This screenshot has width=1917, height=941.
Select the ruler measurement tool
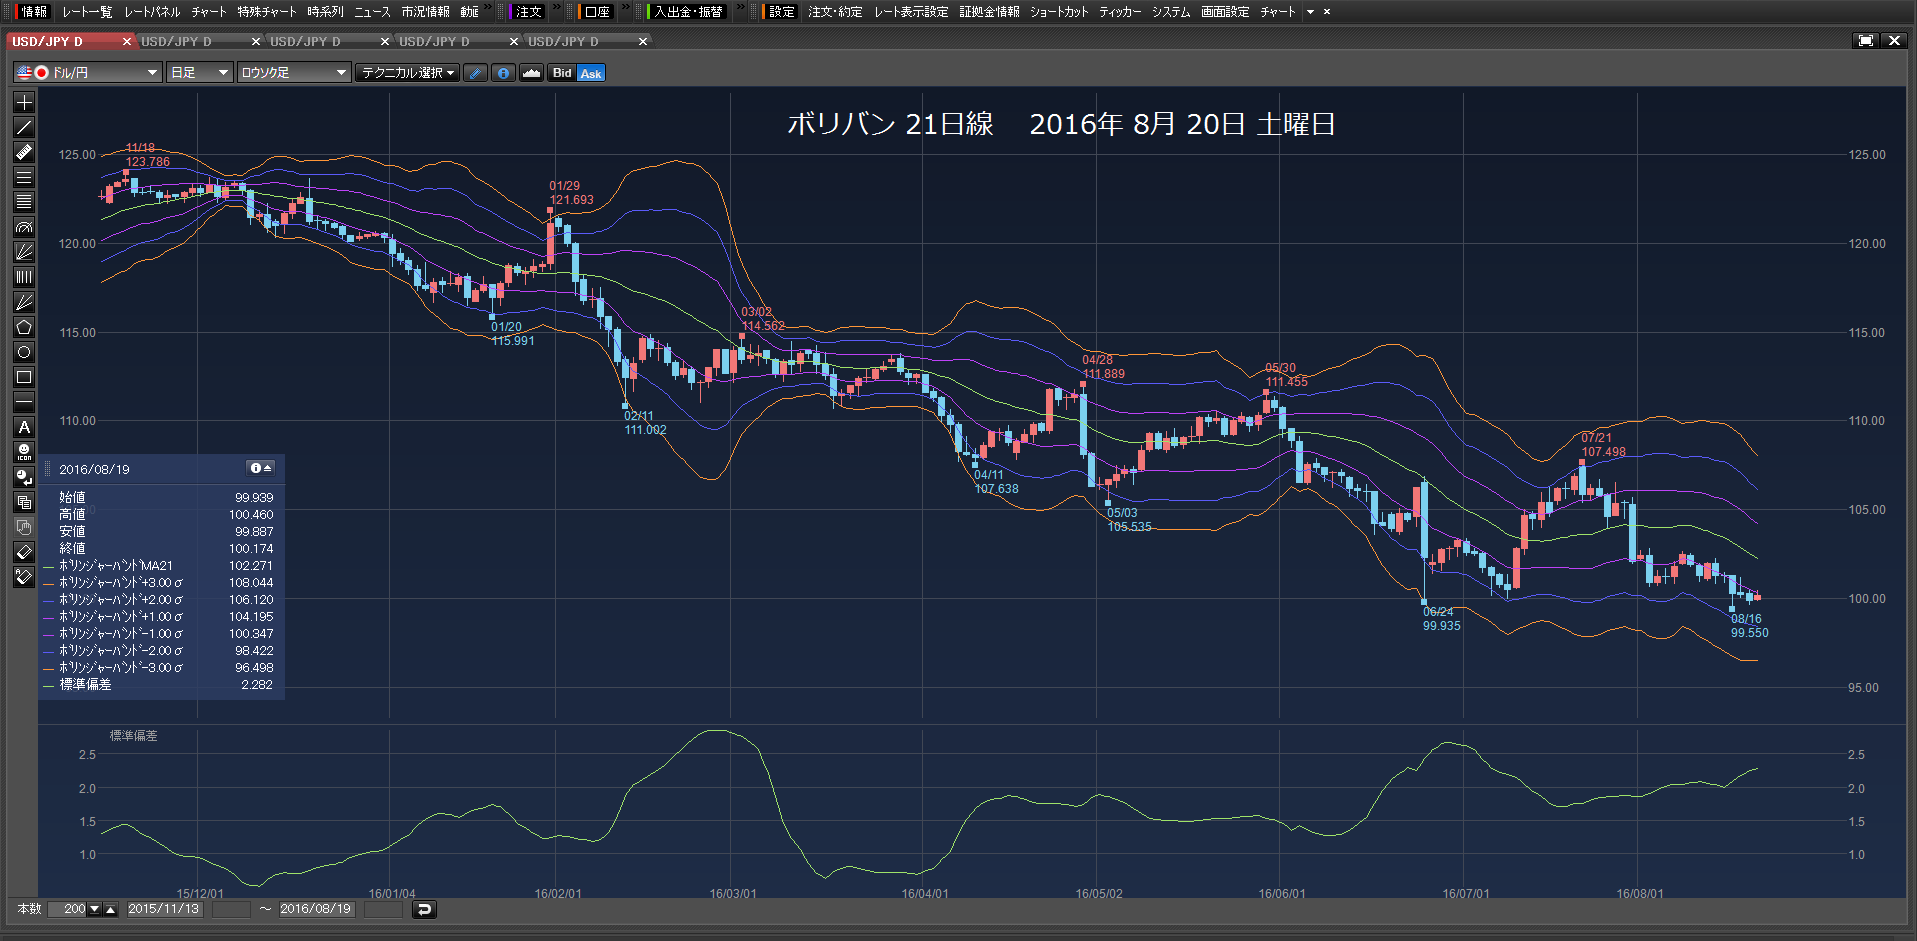tap(24, 152)
